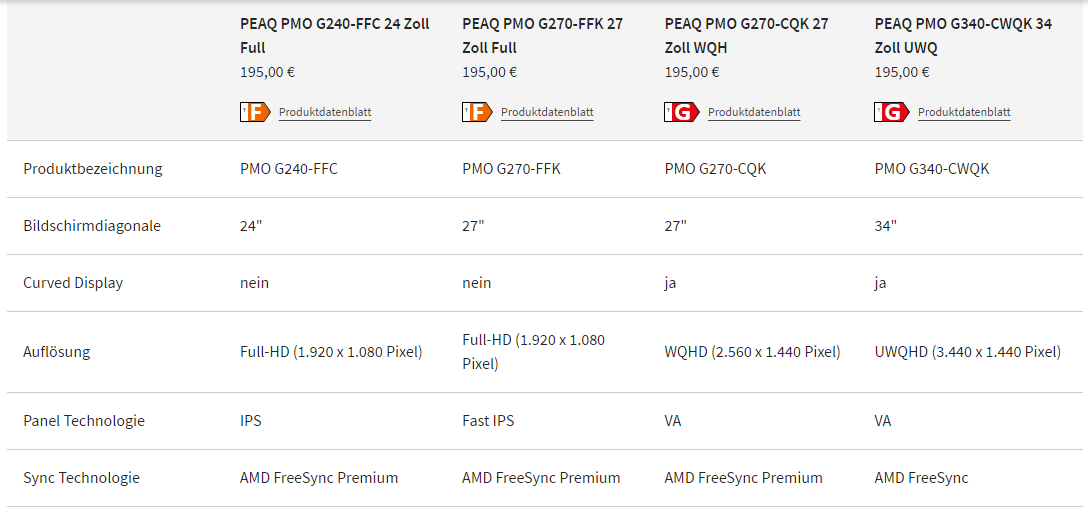1088x516 pixels.
Task: Click the Bildschirmdiagonale row label
Action: pos(92,226)
